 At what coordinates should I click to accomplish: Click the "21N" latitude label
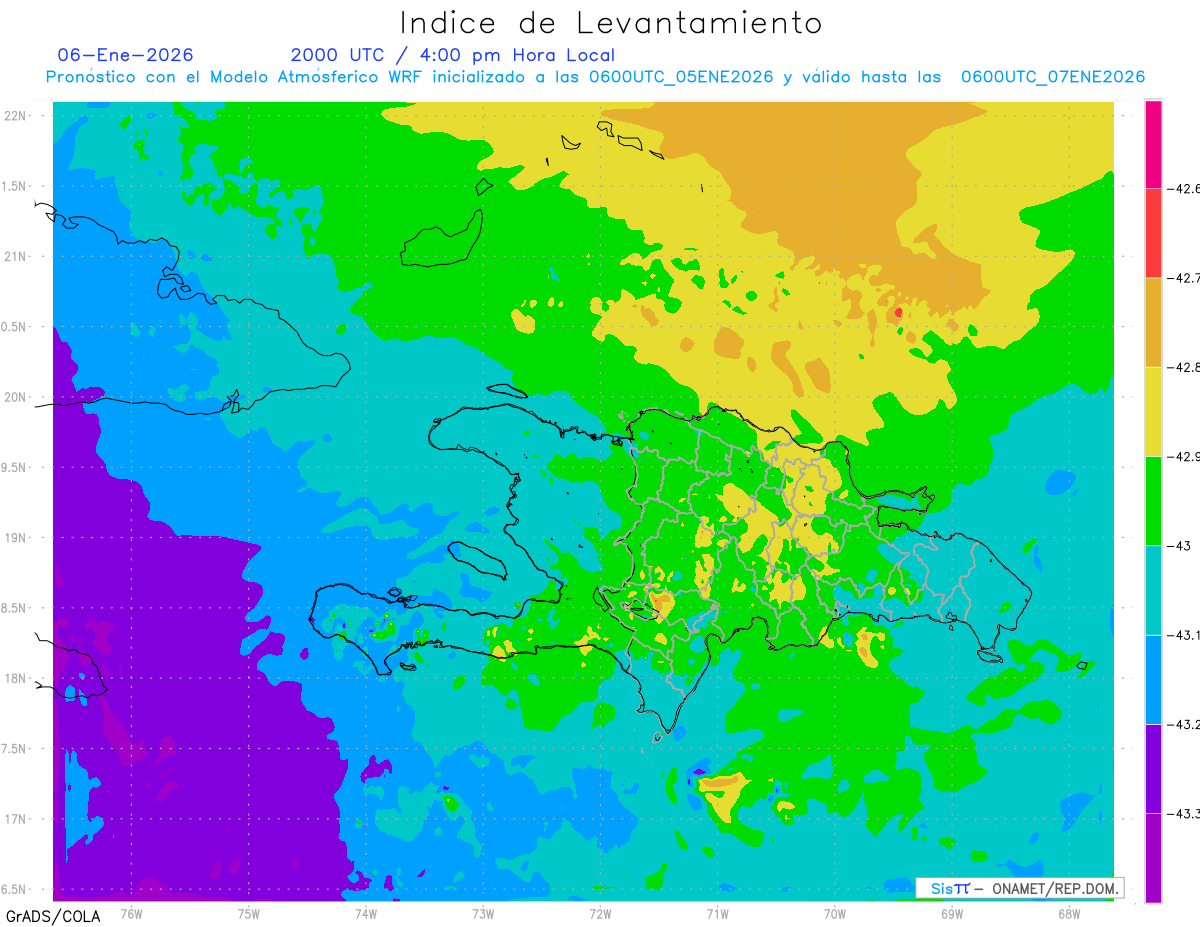[15, 256]
